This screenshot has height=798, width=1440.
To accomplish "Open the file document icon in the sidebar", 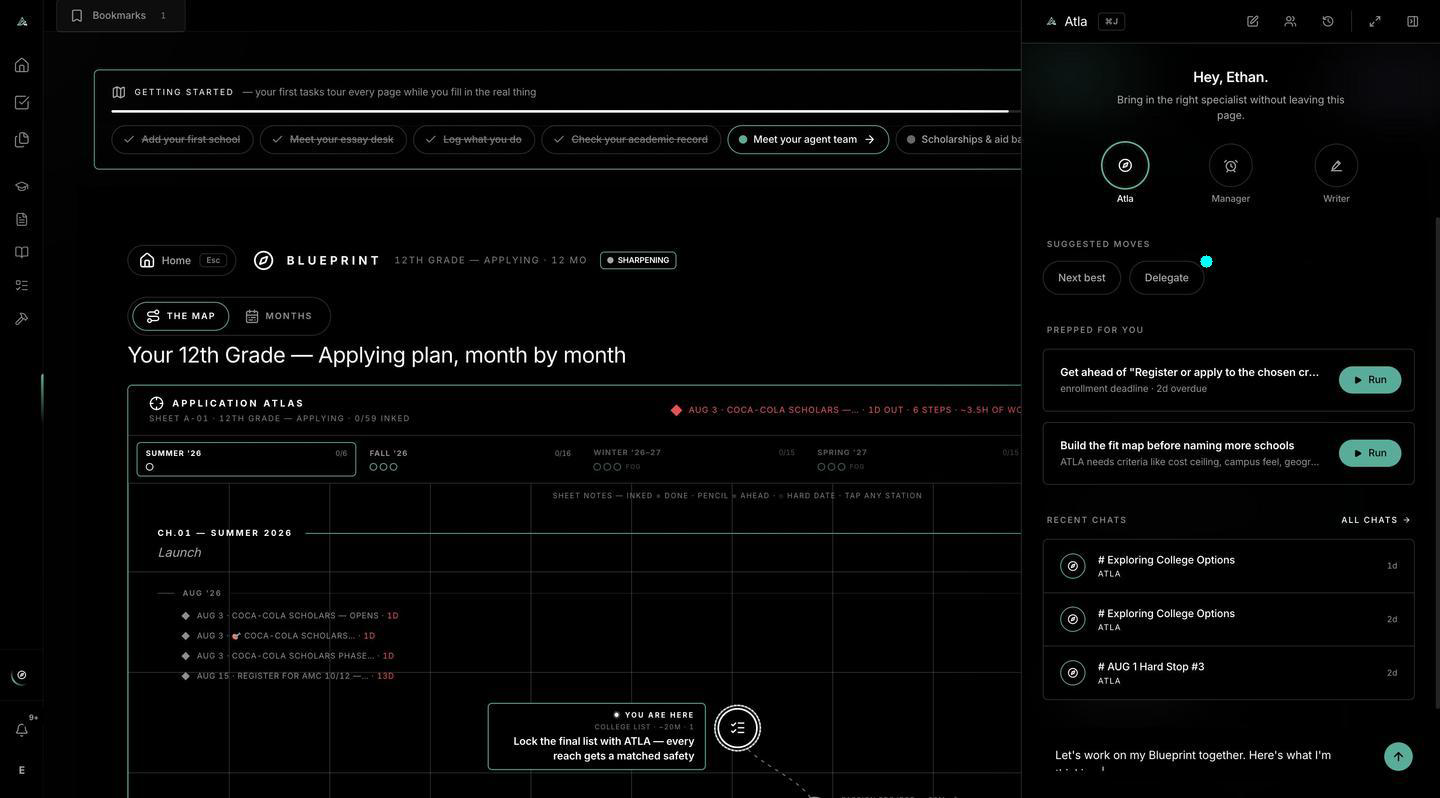I will click(22, 219).
